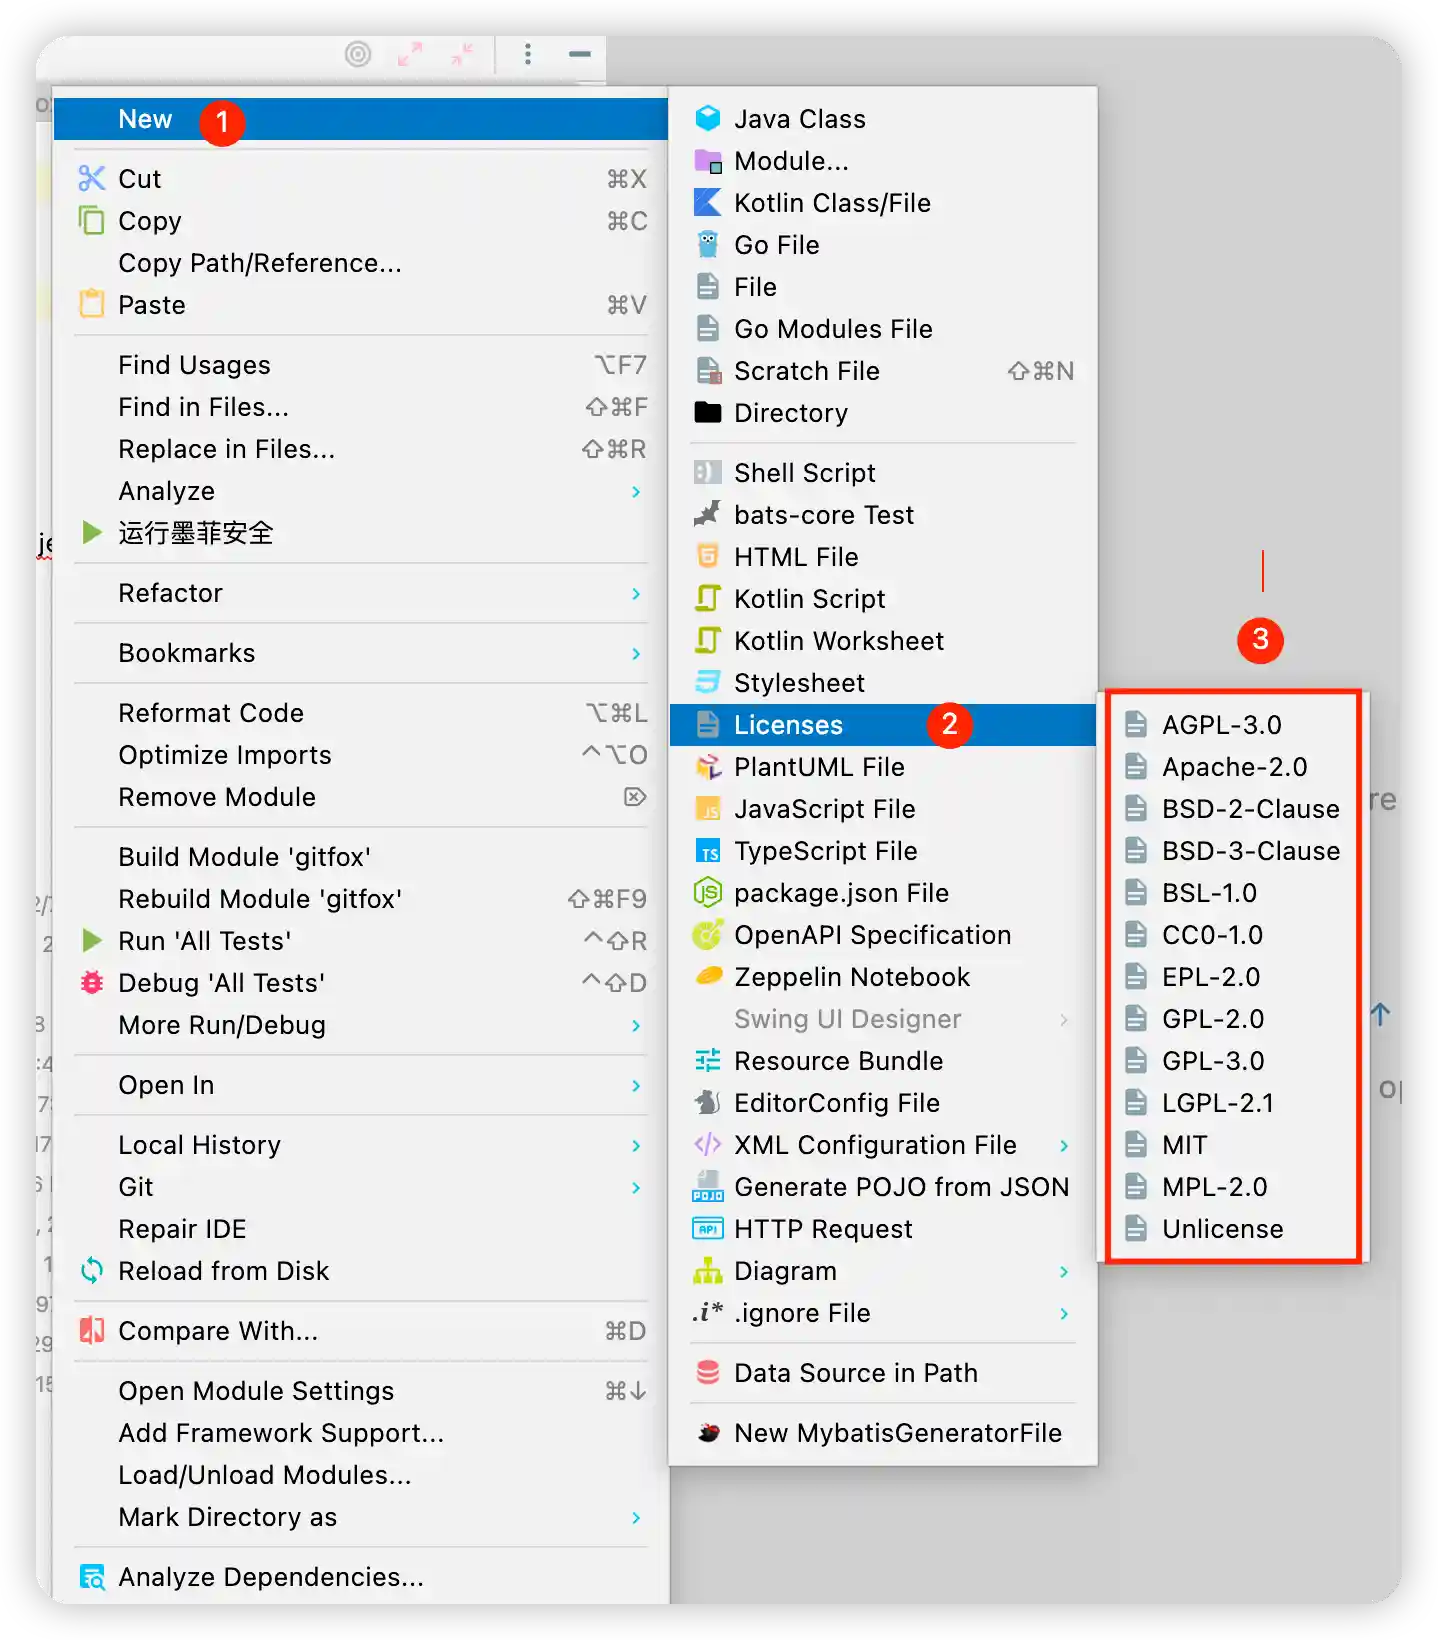
Task: Choose Go Modules File
Action: click(883, 329)
